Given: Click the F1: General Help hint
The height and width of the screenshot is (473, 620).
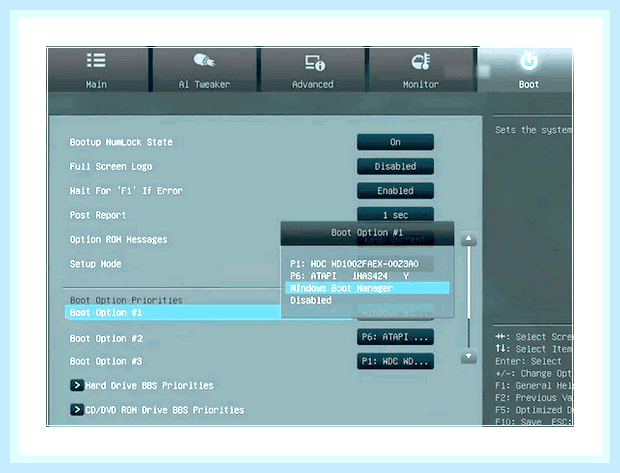Looking at the screenshot, I should click(x=533, y=386).
